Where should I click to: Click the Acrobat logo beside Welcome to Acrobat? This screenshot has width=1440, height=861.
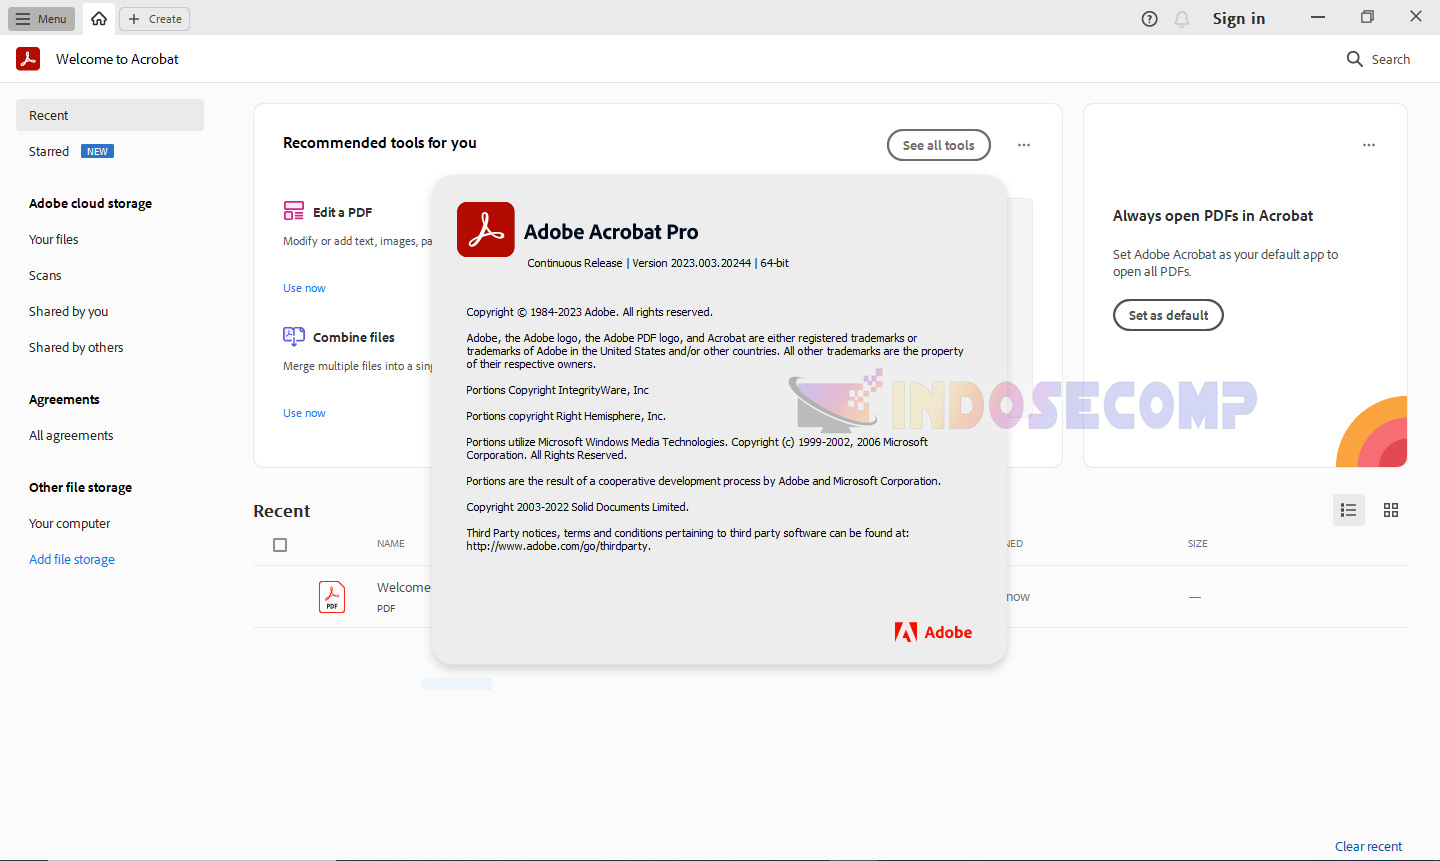coord(28,59)
